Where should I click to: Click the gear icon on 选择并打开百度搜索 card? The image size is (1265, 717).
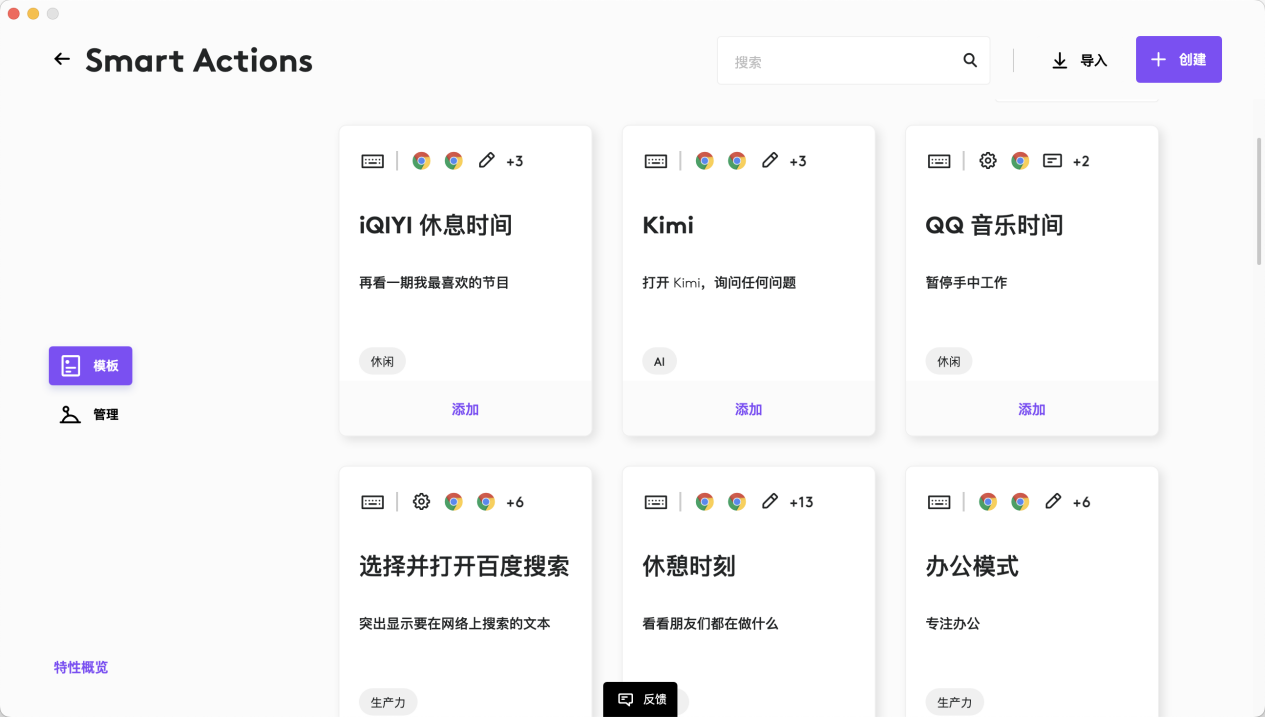tap(422, 502)
